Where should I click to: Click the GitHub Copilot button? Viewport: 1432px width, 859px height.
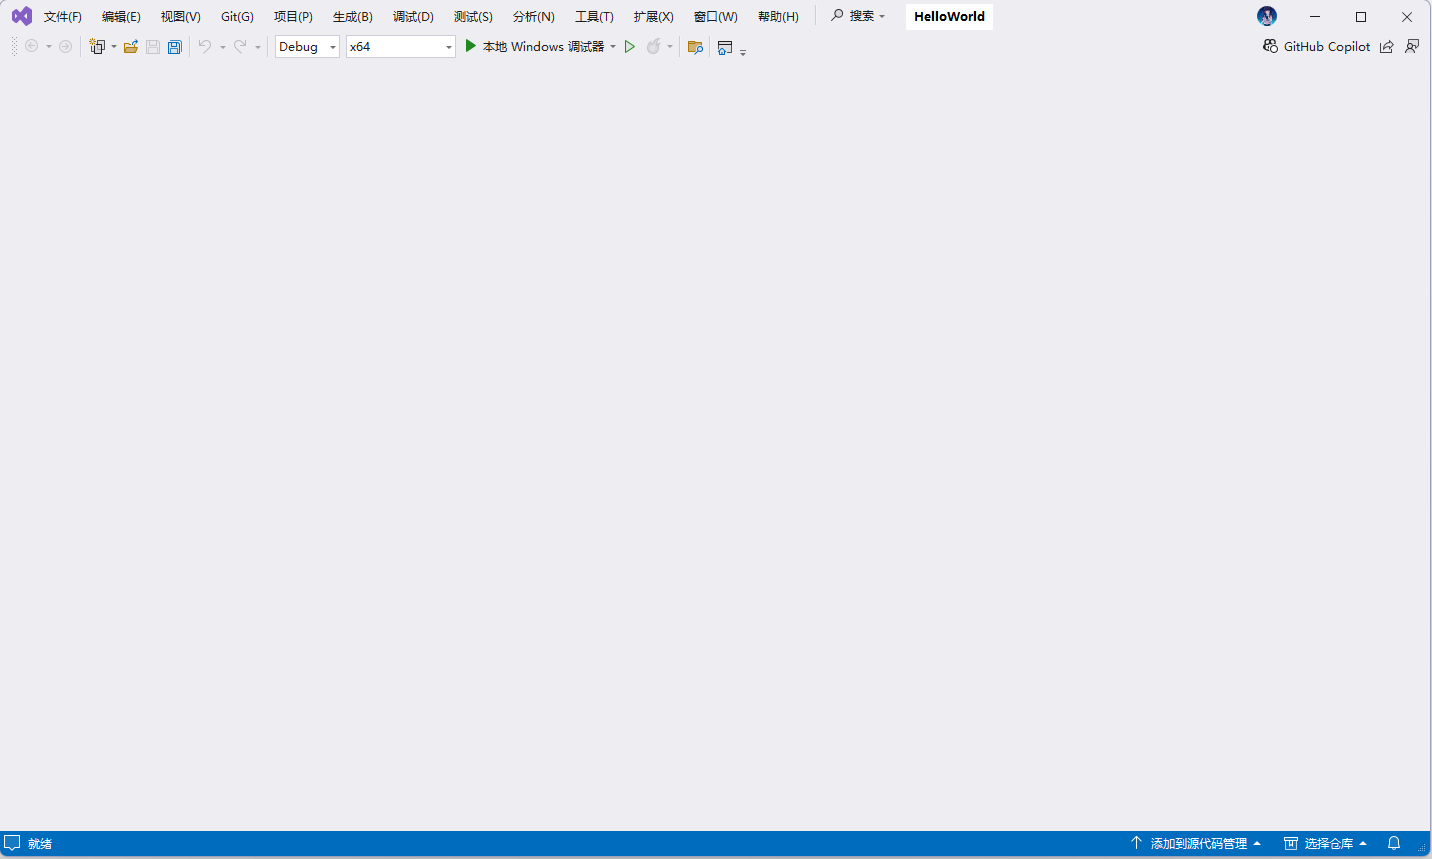click(1316, 47)
